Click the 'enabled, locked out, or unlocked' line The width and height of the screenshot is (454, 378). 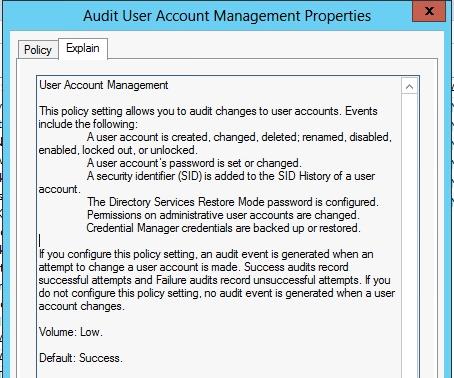coord(118,150)
